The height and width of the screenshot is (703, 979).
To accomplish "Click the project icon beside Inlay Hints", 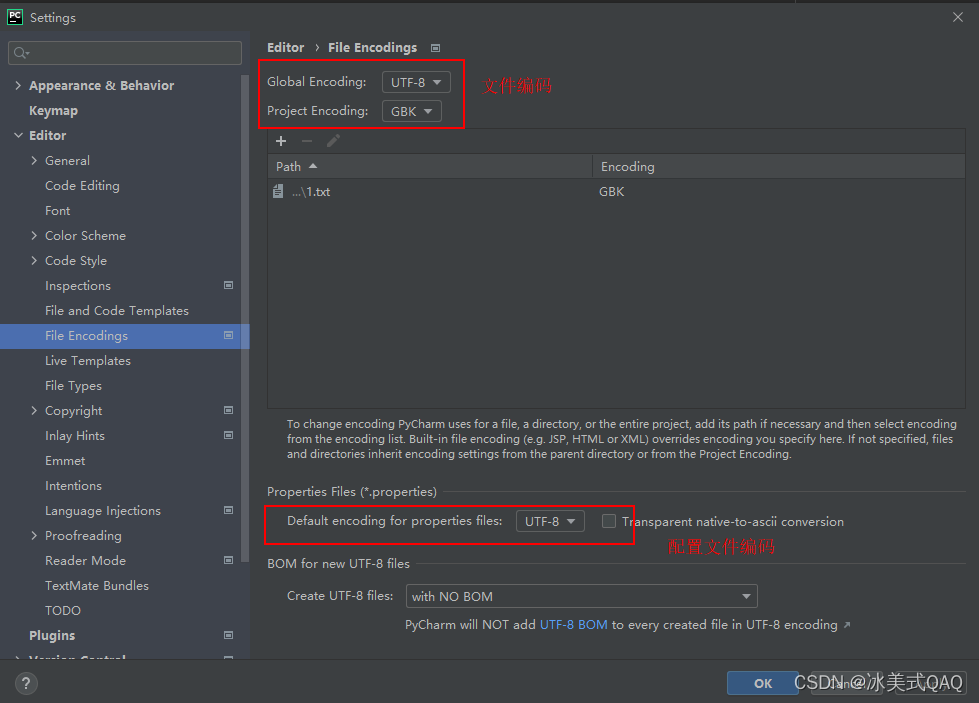I will coord(229,435).
